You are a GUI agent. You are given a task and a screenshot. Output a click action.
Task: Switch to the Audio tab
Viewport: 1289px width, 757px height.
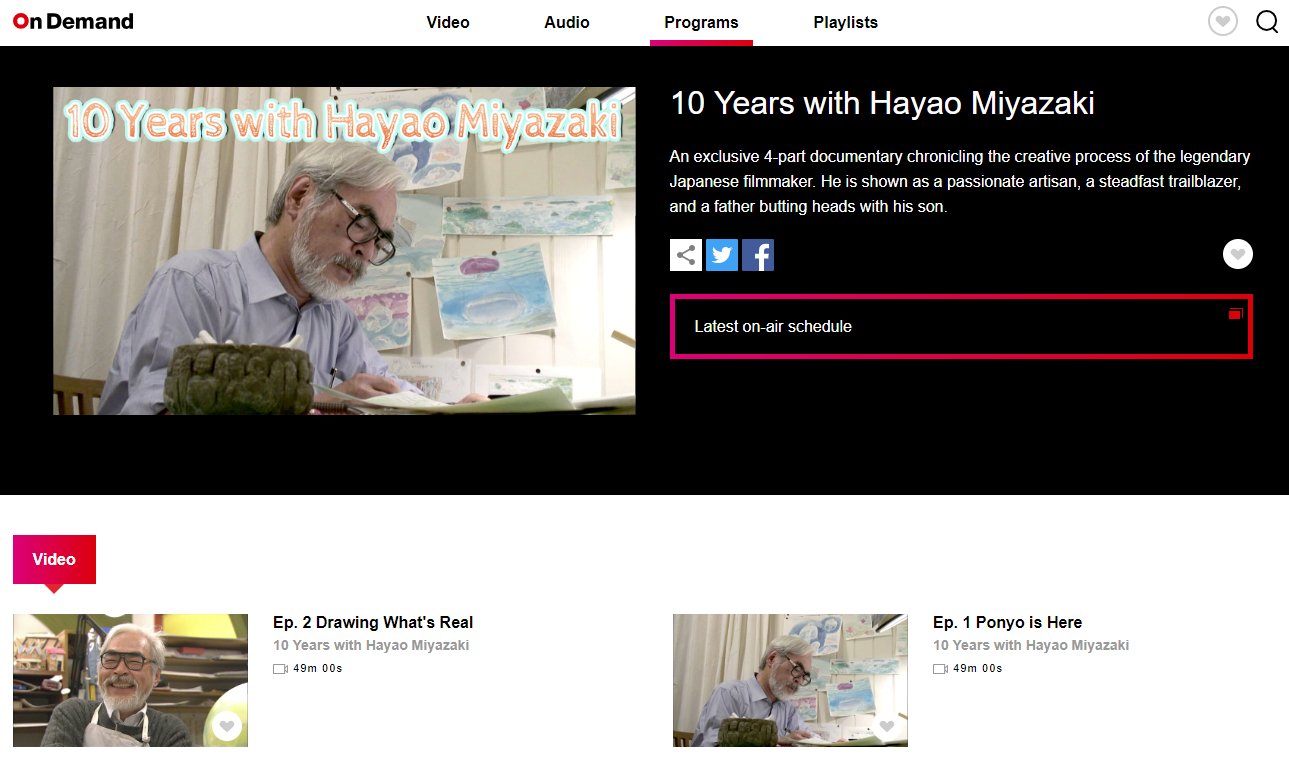pos(567,22)
